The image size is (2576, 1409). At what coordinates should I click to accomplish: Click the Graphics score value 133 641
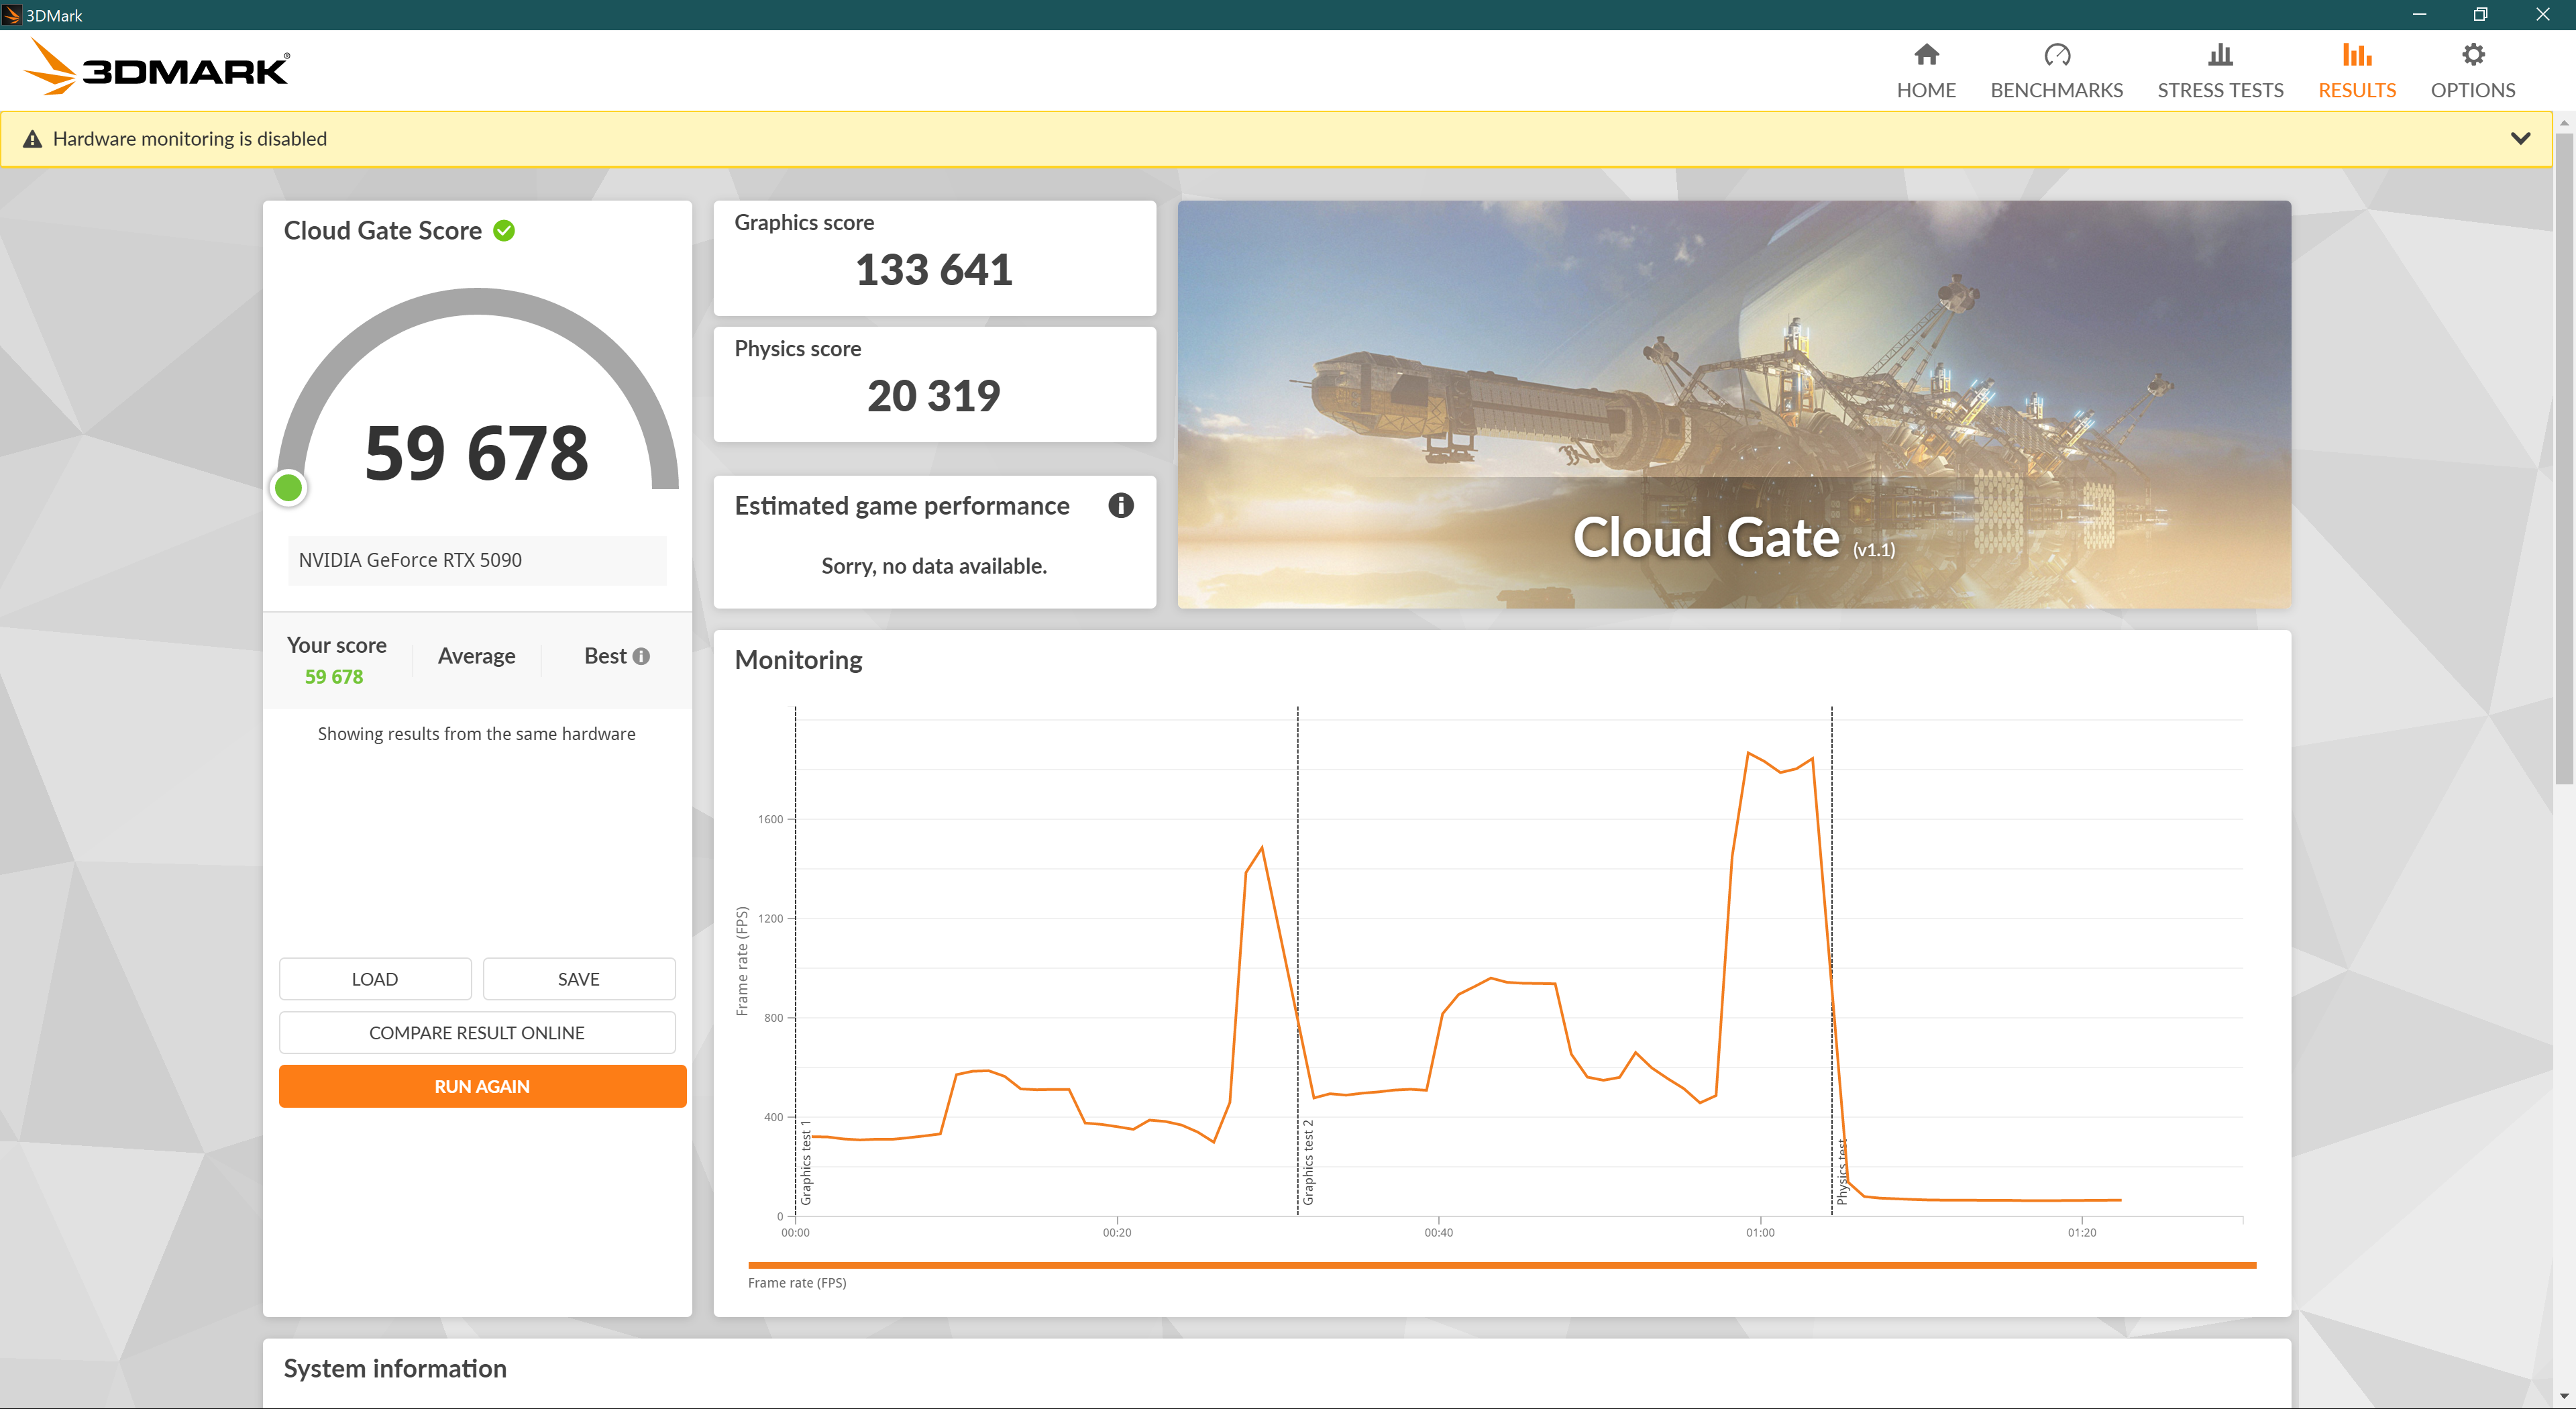point(934,270)
